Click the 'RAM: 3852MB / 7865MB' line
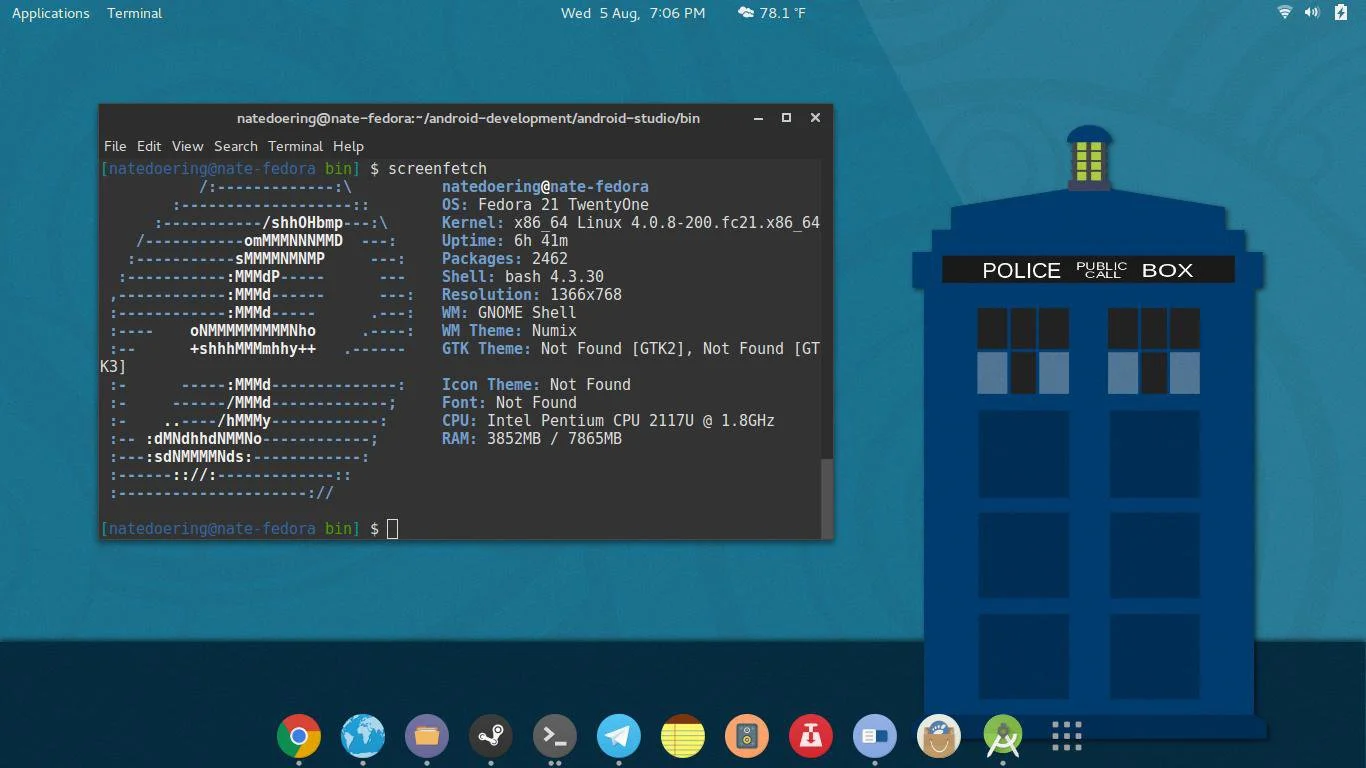 coord(532,439)
